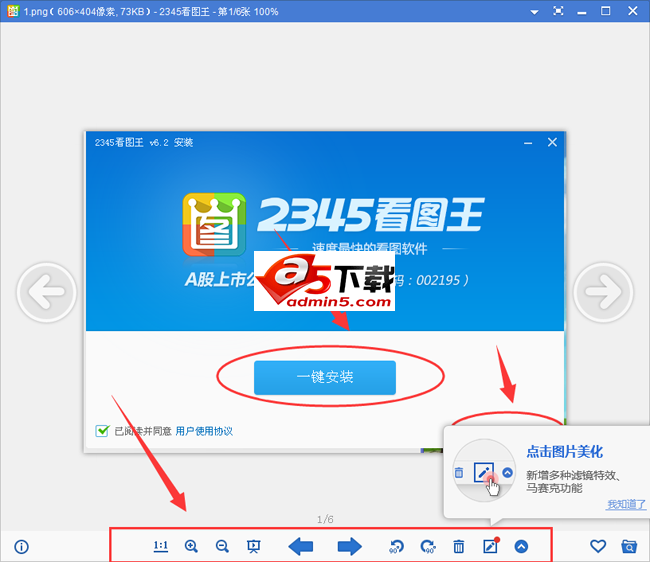
Task: Dismiss tip via 我知道了 link
Action: (626, 504)
